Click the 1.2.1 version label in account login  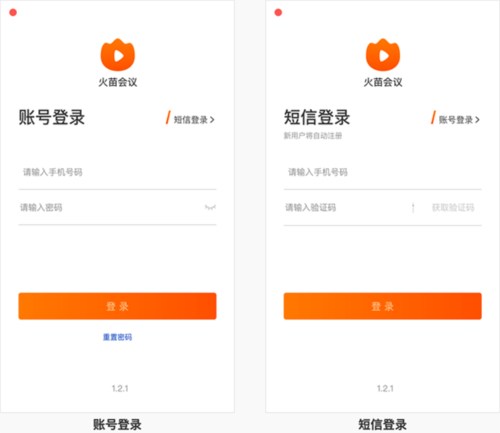[x=120, y=388]
